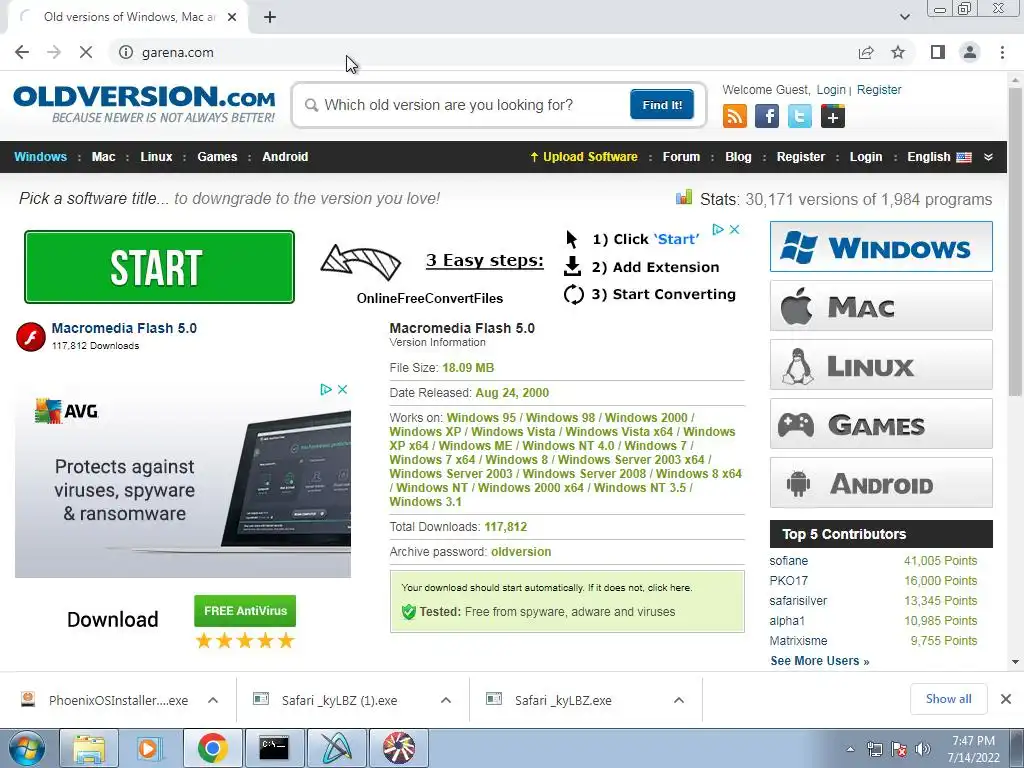Click the OLDVERSION.com logo
Image resolution: width=1024 pixels, height=768 pixels.
tap(144, 104)
